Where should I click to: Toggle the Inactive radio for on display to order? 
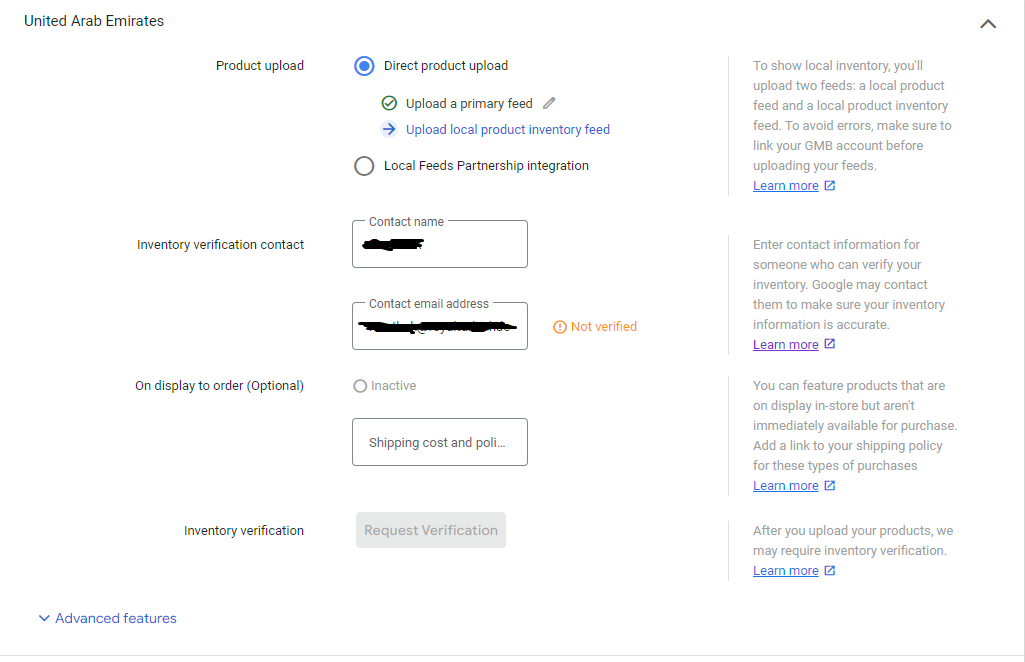360,386
